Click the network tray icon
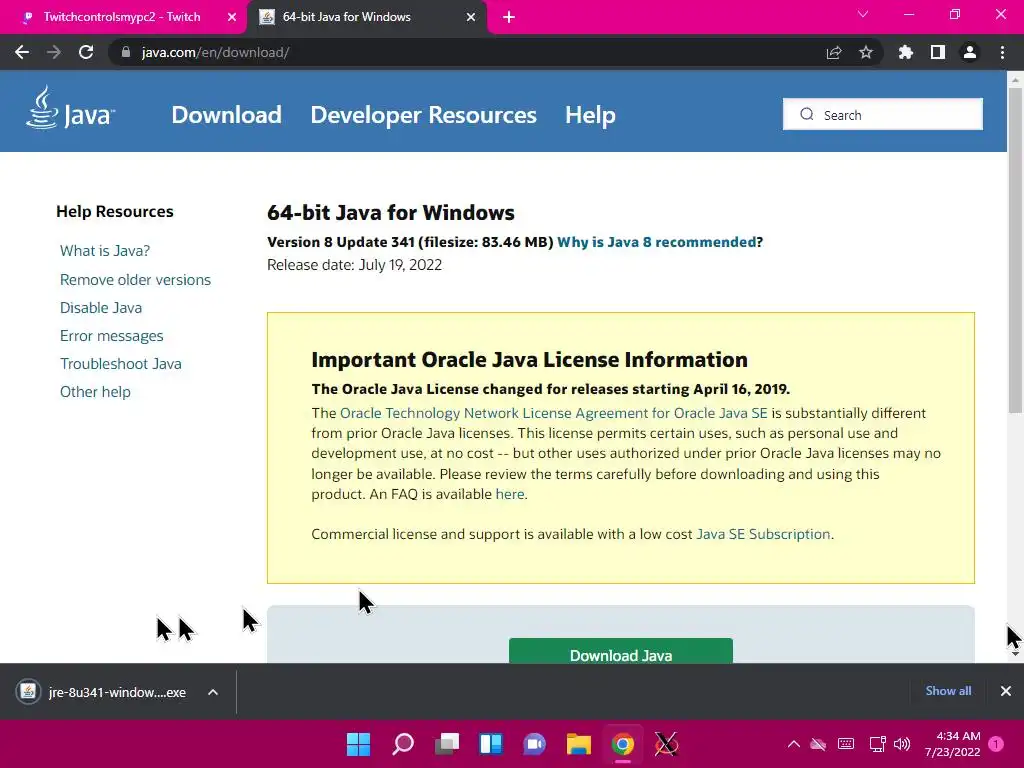This screenshot has height=768, width=1024. pos(877,744)
